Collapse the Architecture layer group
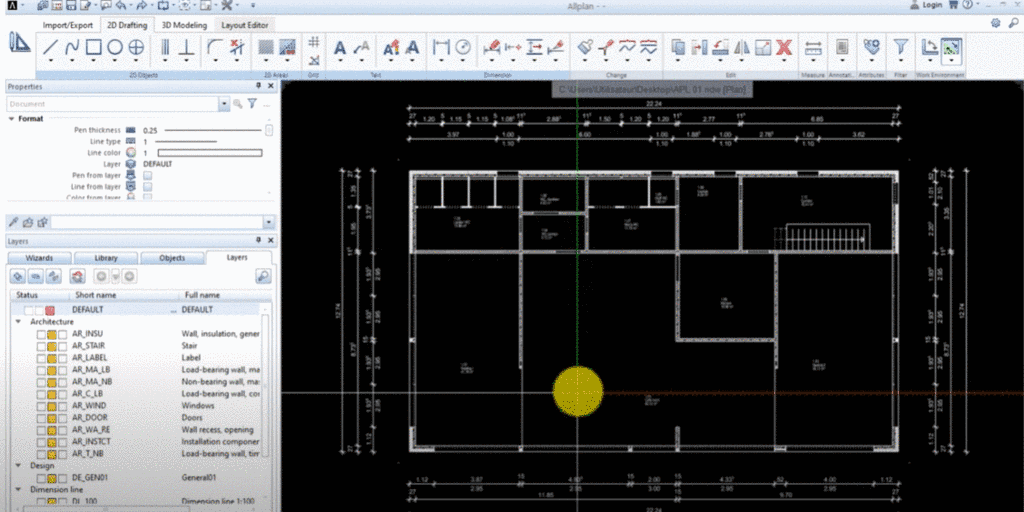Image resolution: width=1024 pixels, height=512 pixels. (x=18, y=322)
